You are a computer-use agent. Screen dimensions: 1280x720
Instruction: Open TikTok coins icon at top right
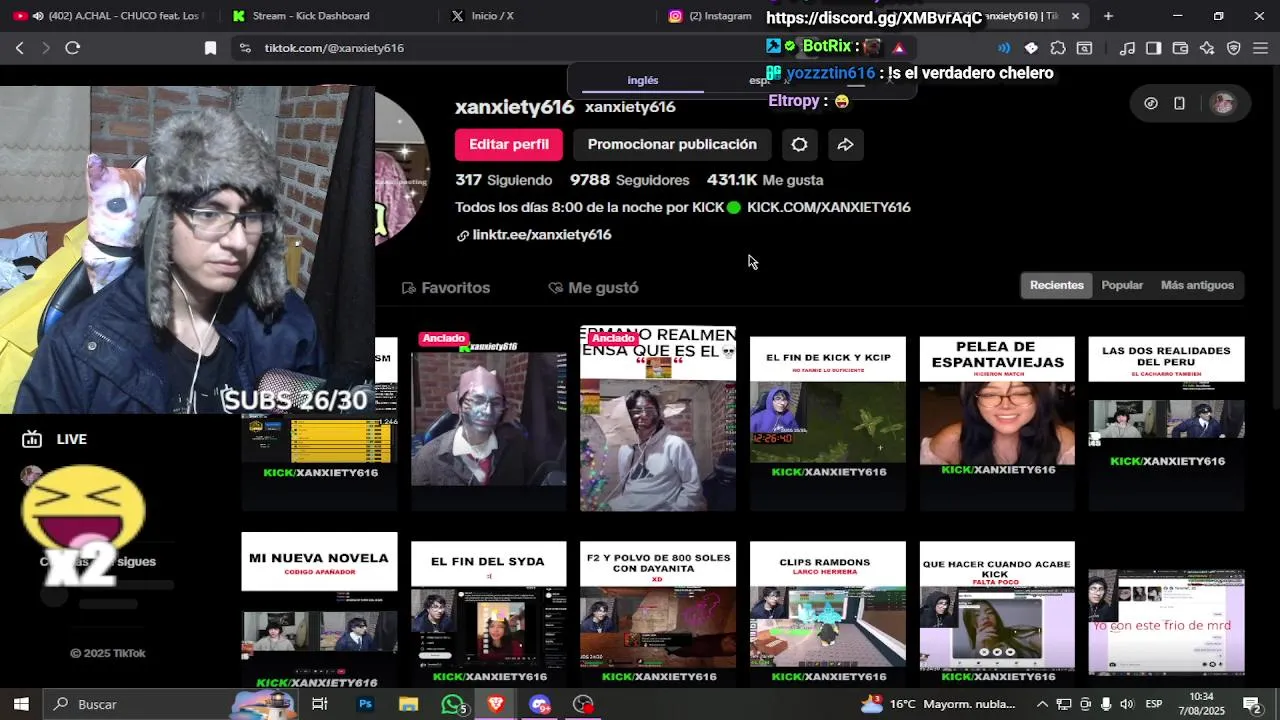[1151, 103]
